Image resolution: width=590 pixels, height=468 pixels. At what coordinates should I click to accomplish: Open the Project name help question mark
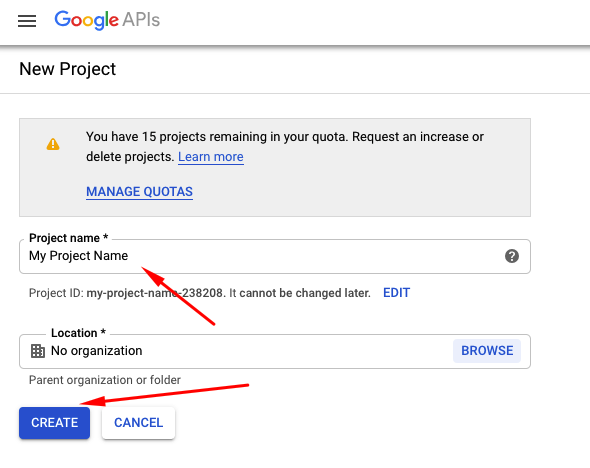[512, 256]
